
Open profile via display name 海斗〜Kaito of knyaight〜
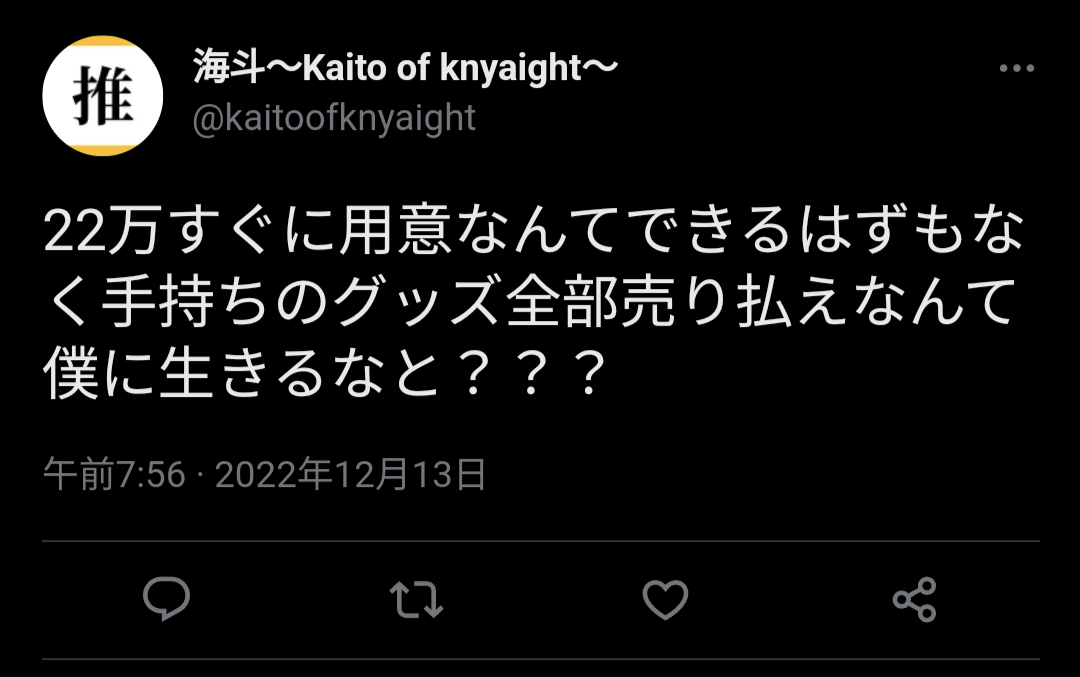pos(405,67)
